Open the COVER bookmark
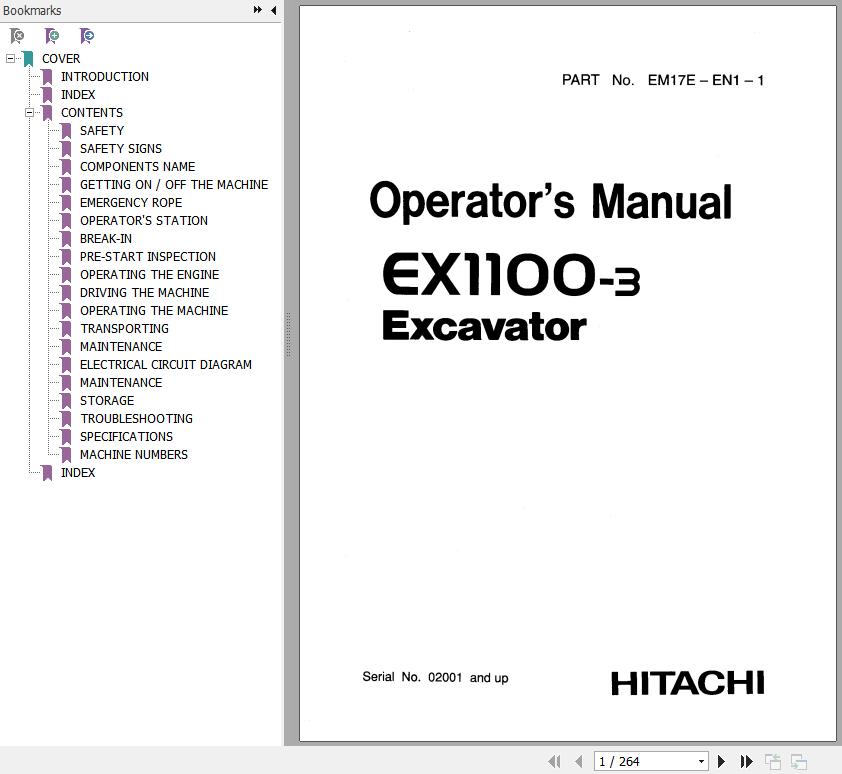 (61, 59)
